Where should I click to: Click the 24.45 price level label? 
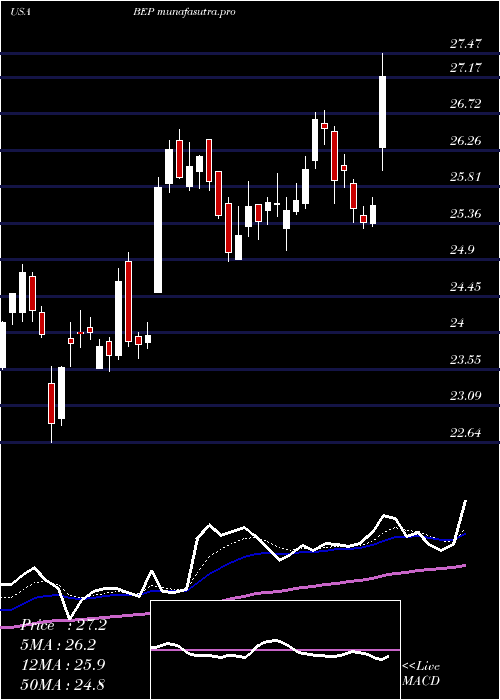(465, 287)
